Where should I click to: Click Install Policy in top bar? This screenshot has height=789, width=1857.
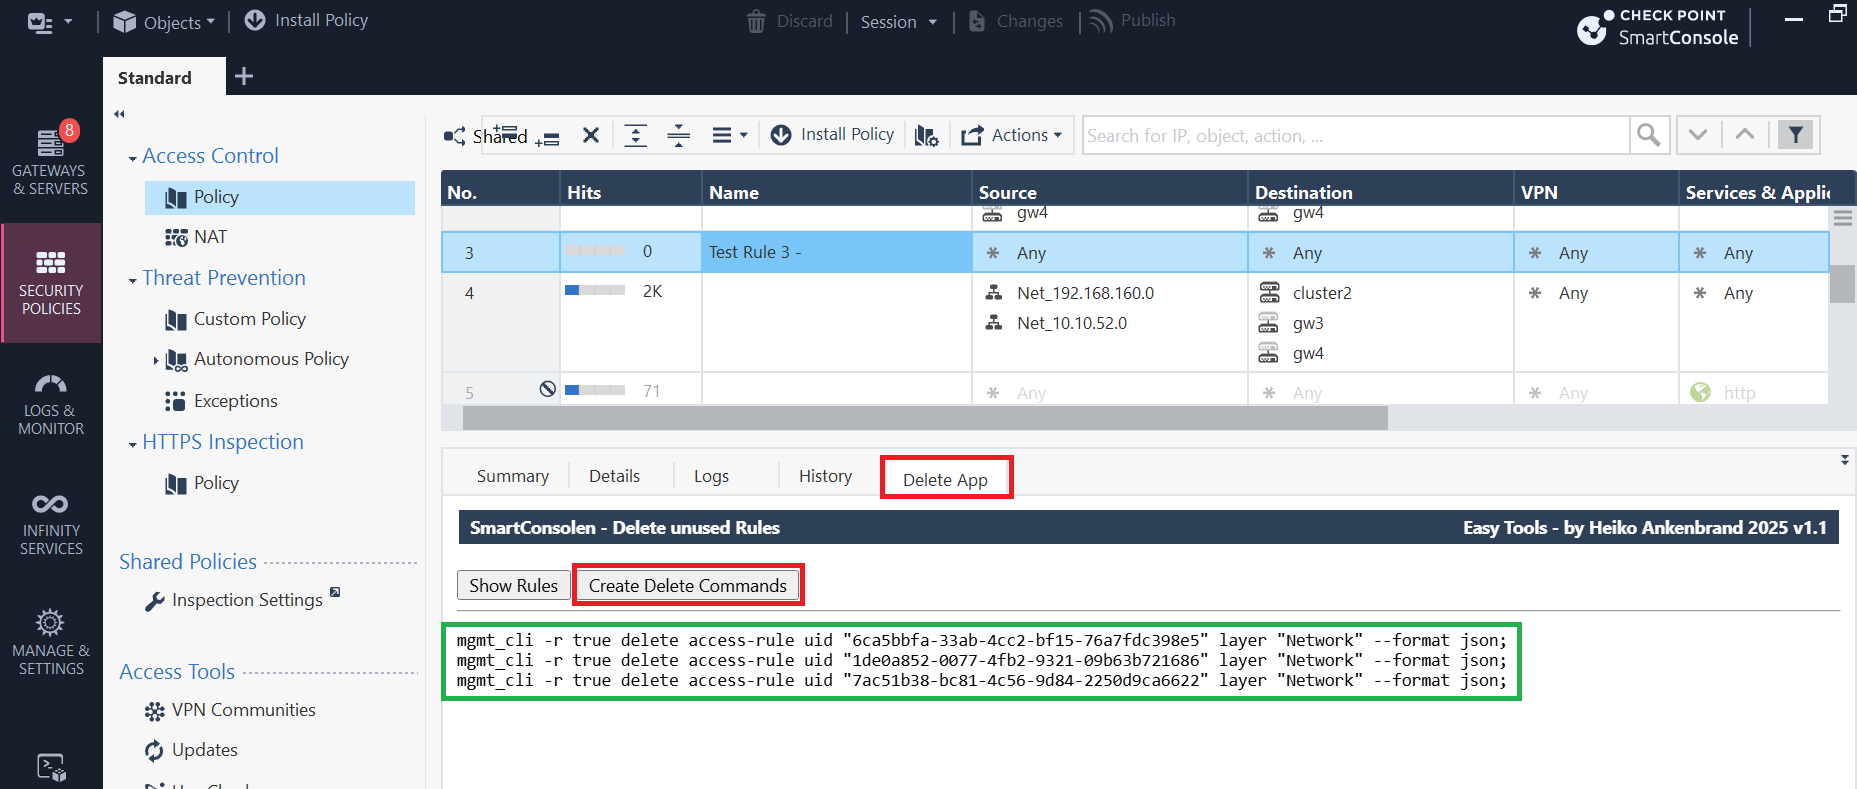(307, 20)
